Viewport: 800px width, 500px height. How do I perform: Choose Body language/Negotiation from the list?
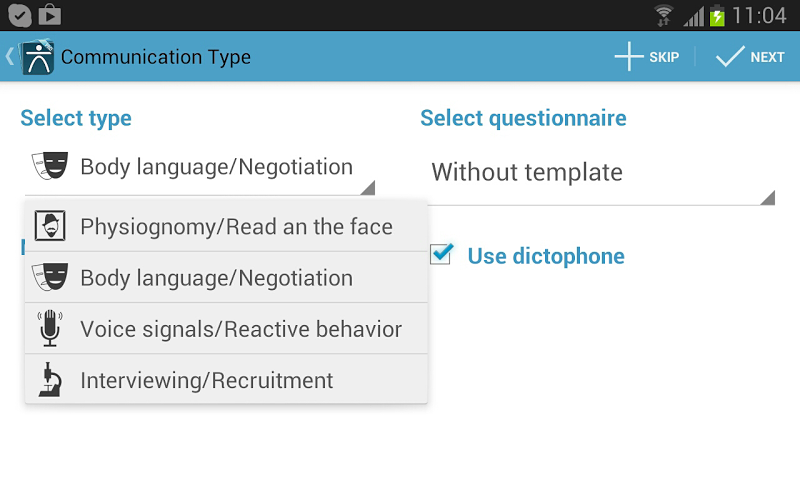coord(216,278)
